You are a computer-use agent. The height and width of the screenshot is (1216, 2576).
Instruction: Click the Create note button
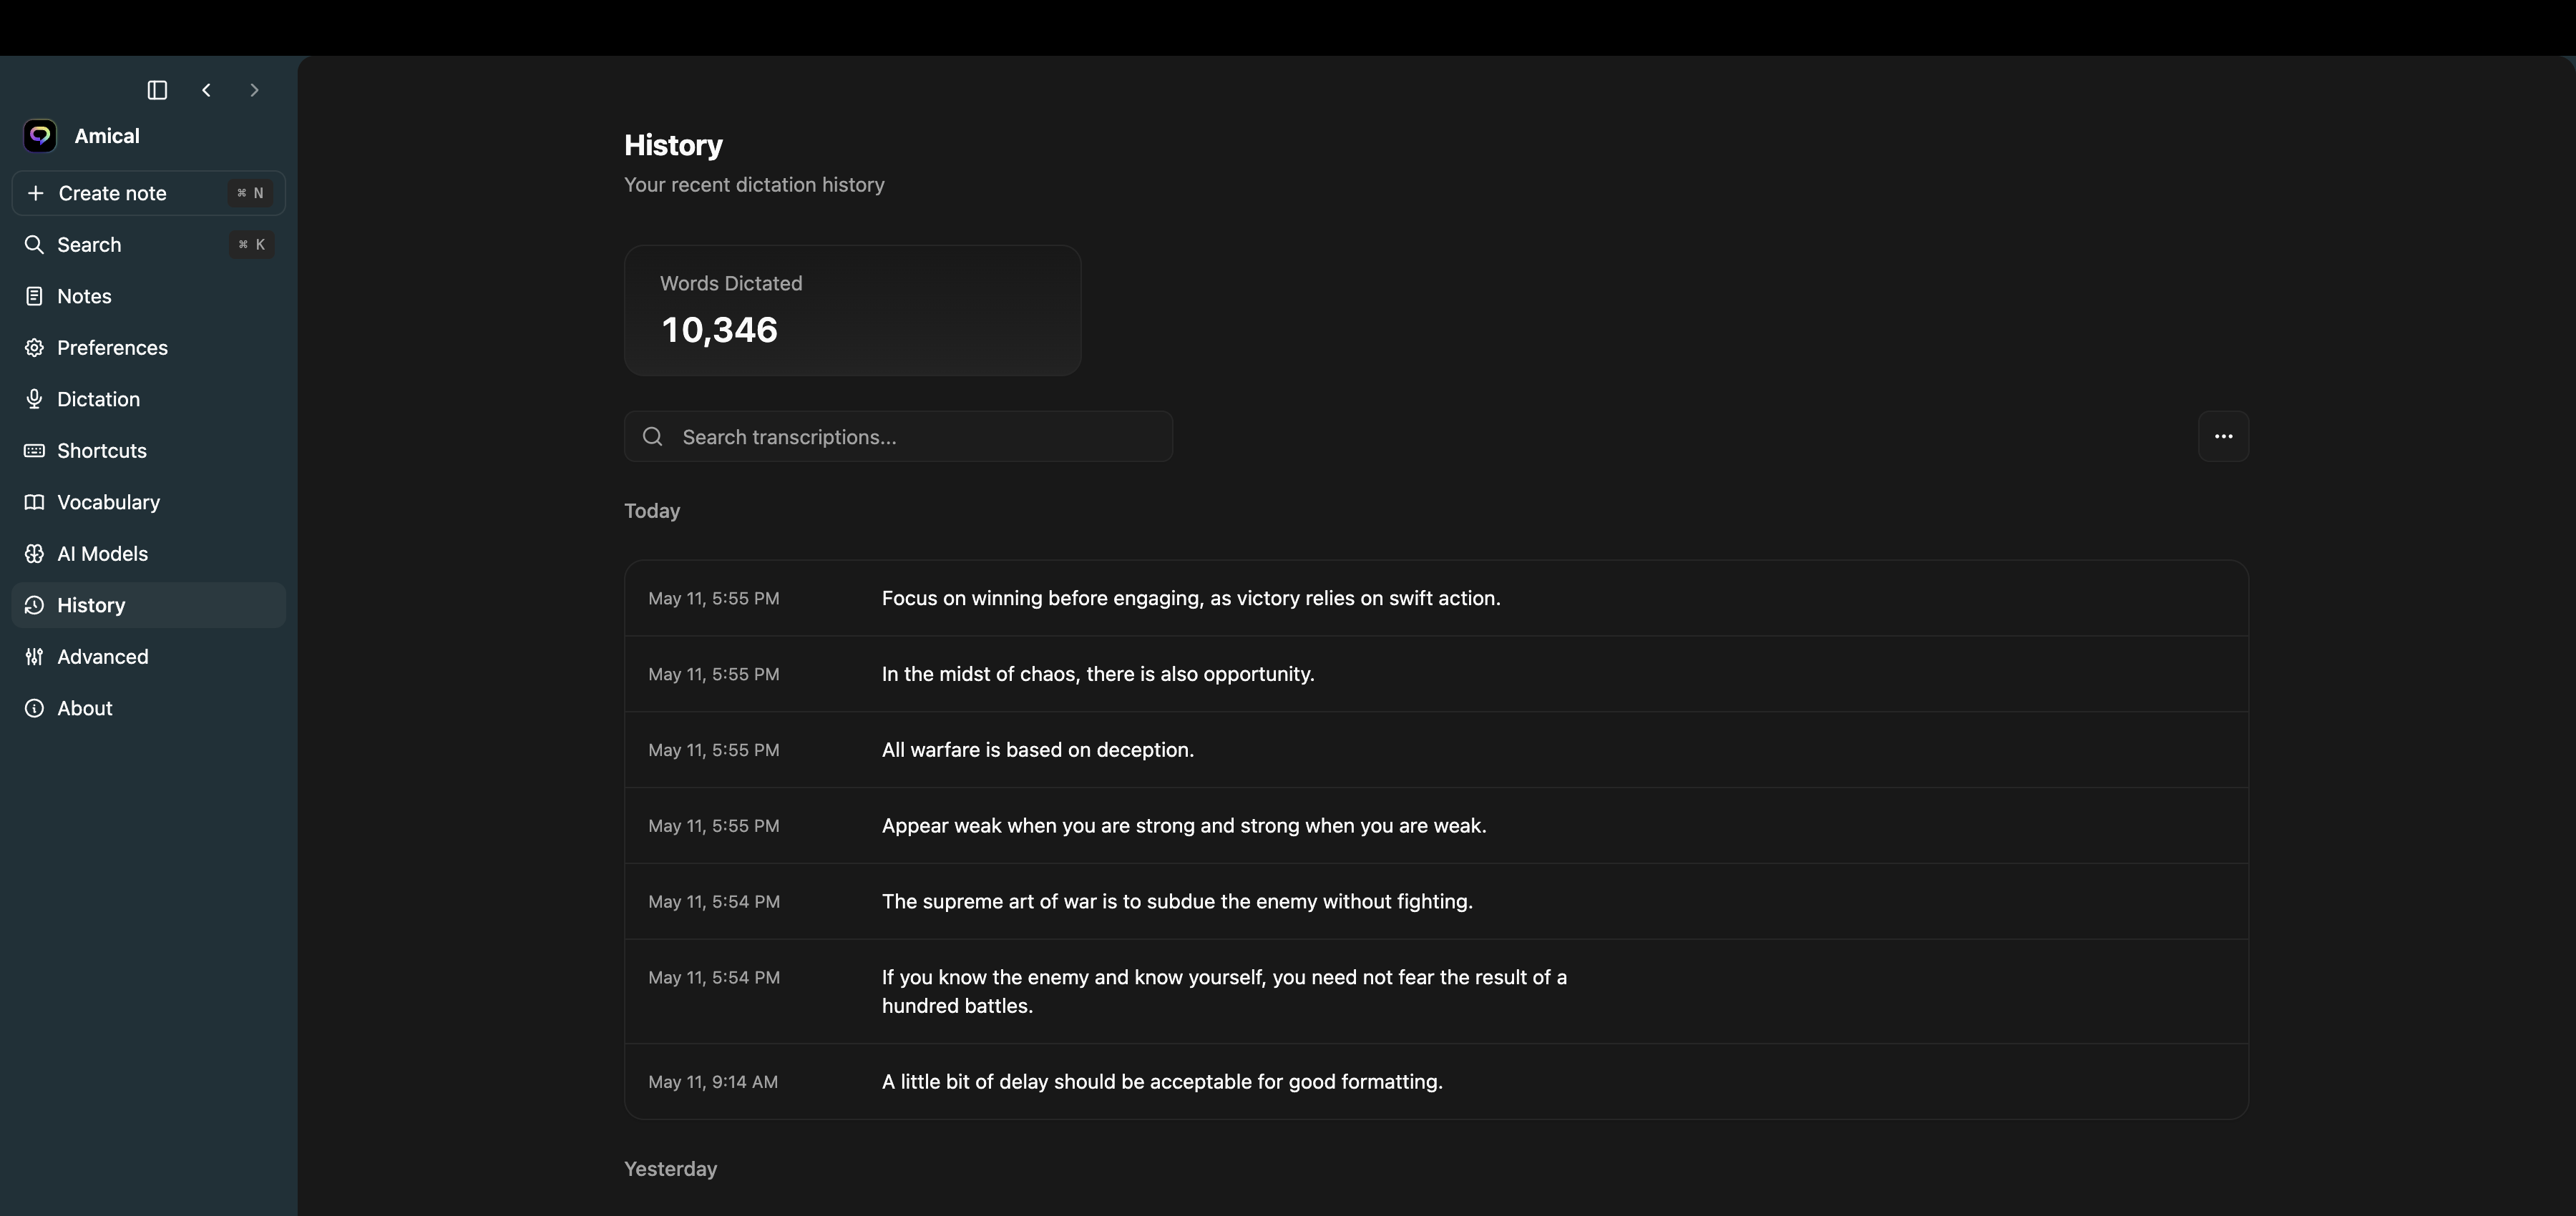tap(148, 193)
